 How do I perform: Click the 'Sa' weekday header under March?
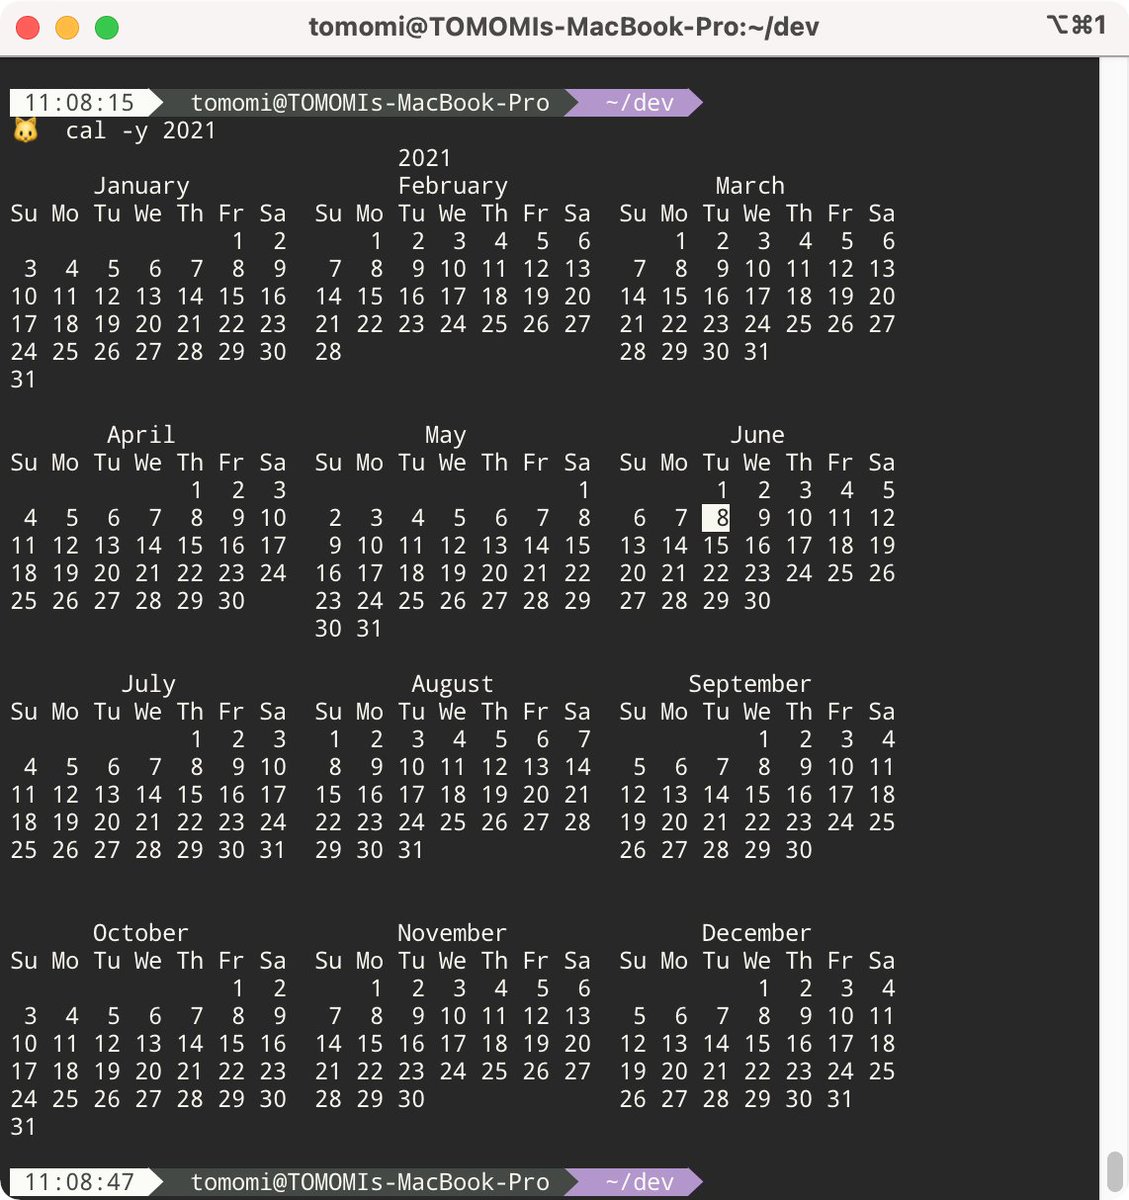coord(882,214)
